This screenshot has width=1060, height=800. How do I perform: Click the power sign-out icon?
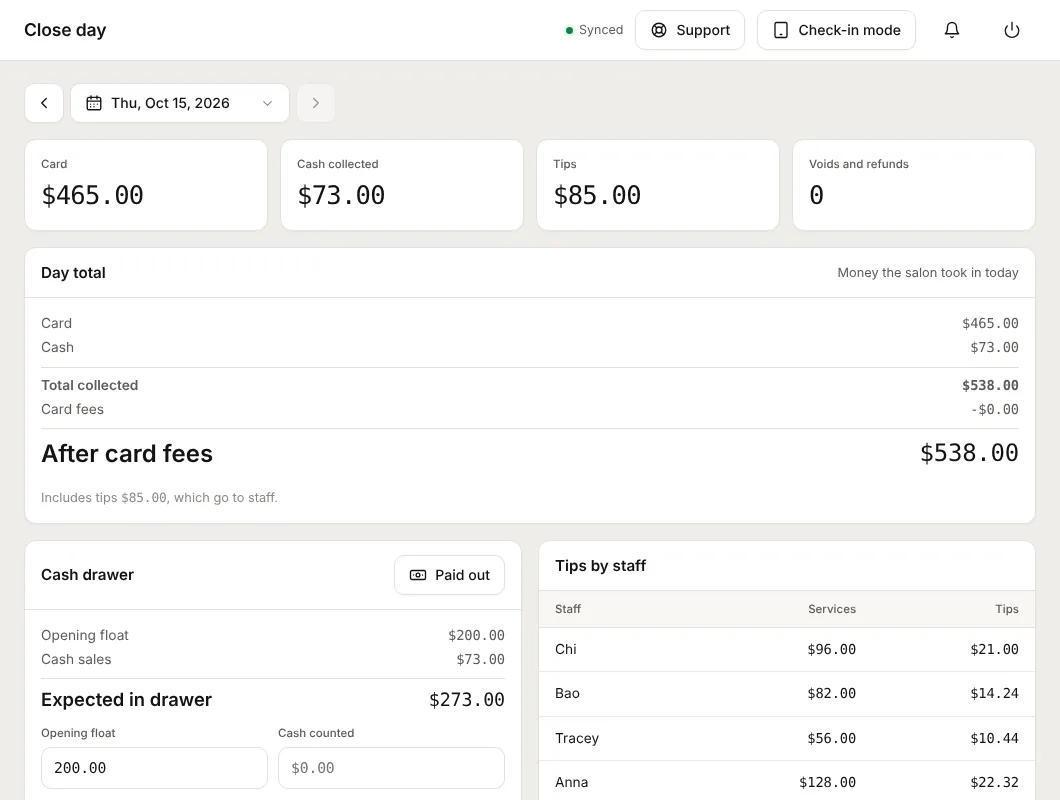click(1011, 30)
